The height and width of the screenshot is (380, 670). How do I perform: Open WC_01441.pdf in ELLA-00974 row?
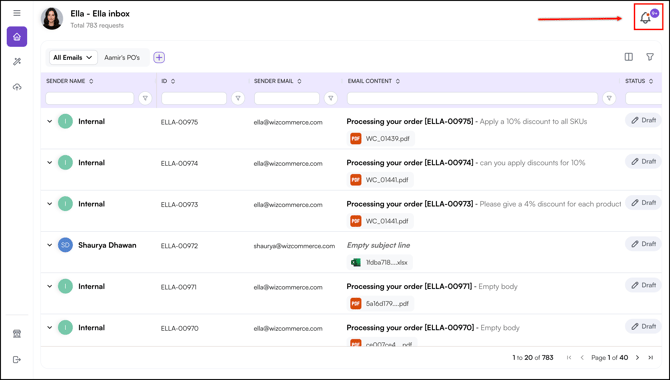[x=380, y=180]
